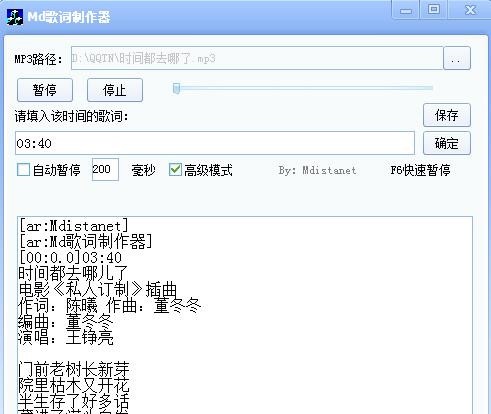The image size is (491, 414).
Task: Select the 时间都去哪儿了 title line
Action: pos(73,273)
